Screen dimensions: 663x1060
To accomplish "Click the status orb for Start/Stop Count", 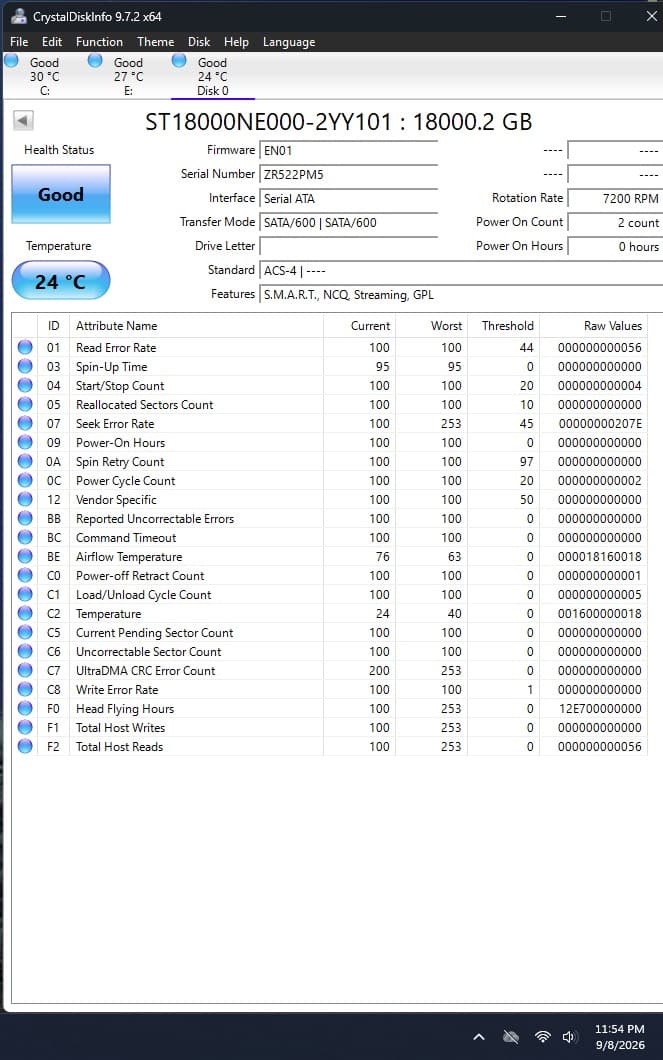I will tap(25, 385).
